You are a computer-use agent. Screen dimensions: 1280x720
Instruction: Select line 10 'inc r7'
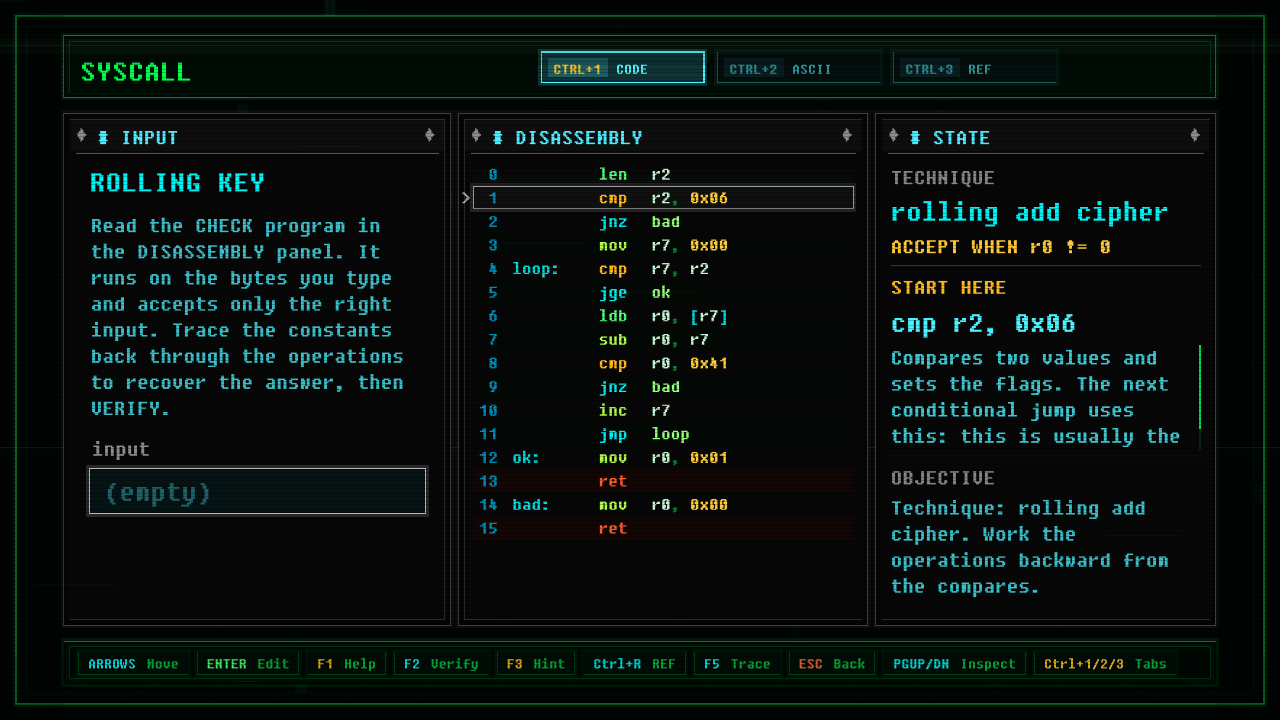[663, 410]
